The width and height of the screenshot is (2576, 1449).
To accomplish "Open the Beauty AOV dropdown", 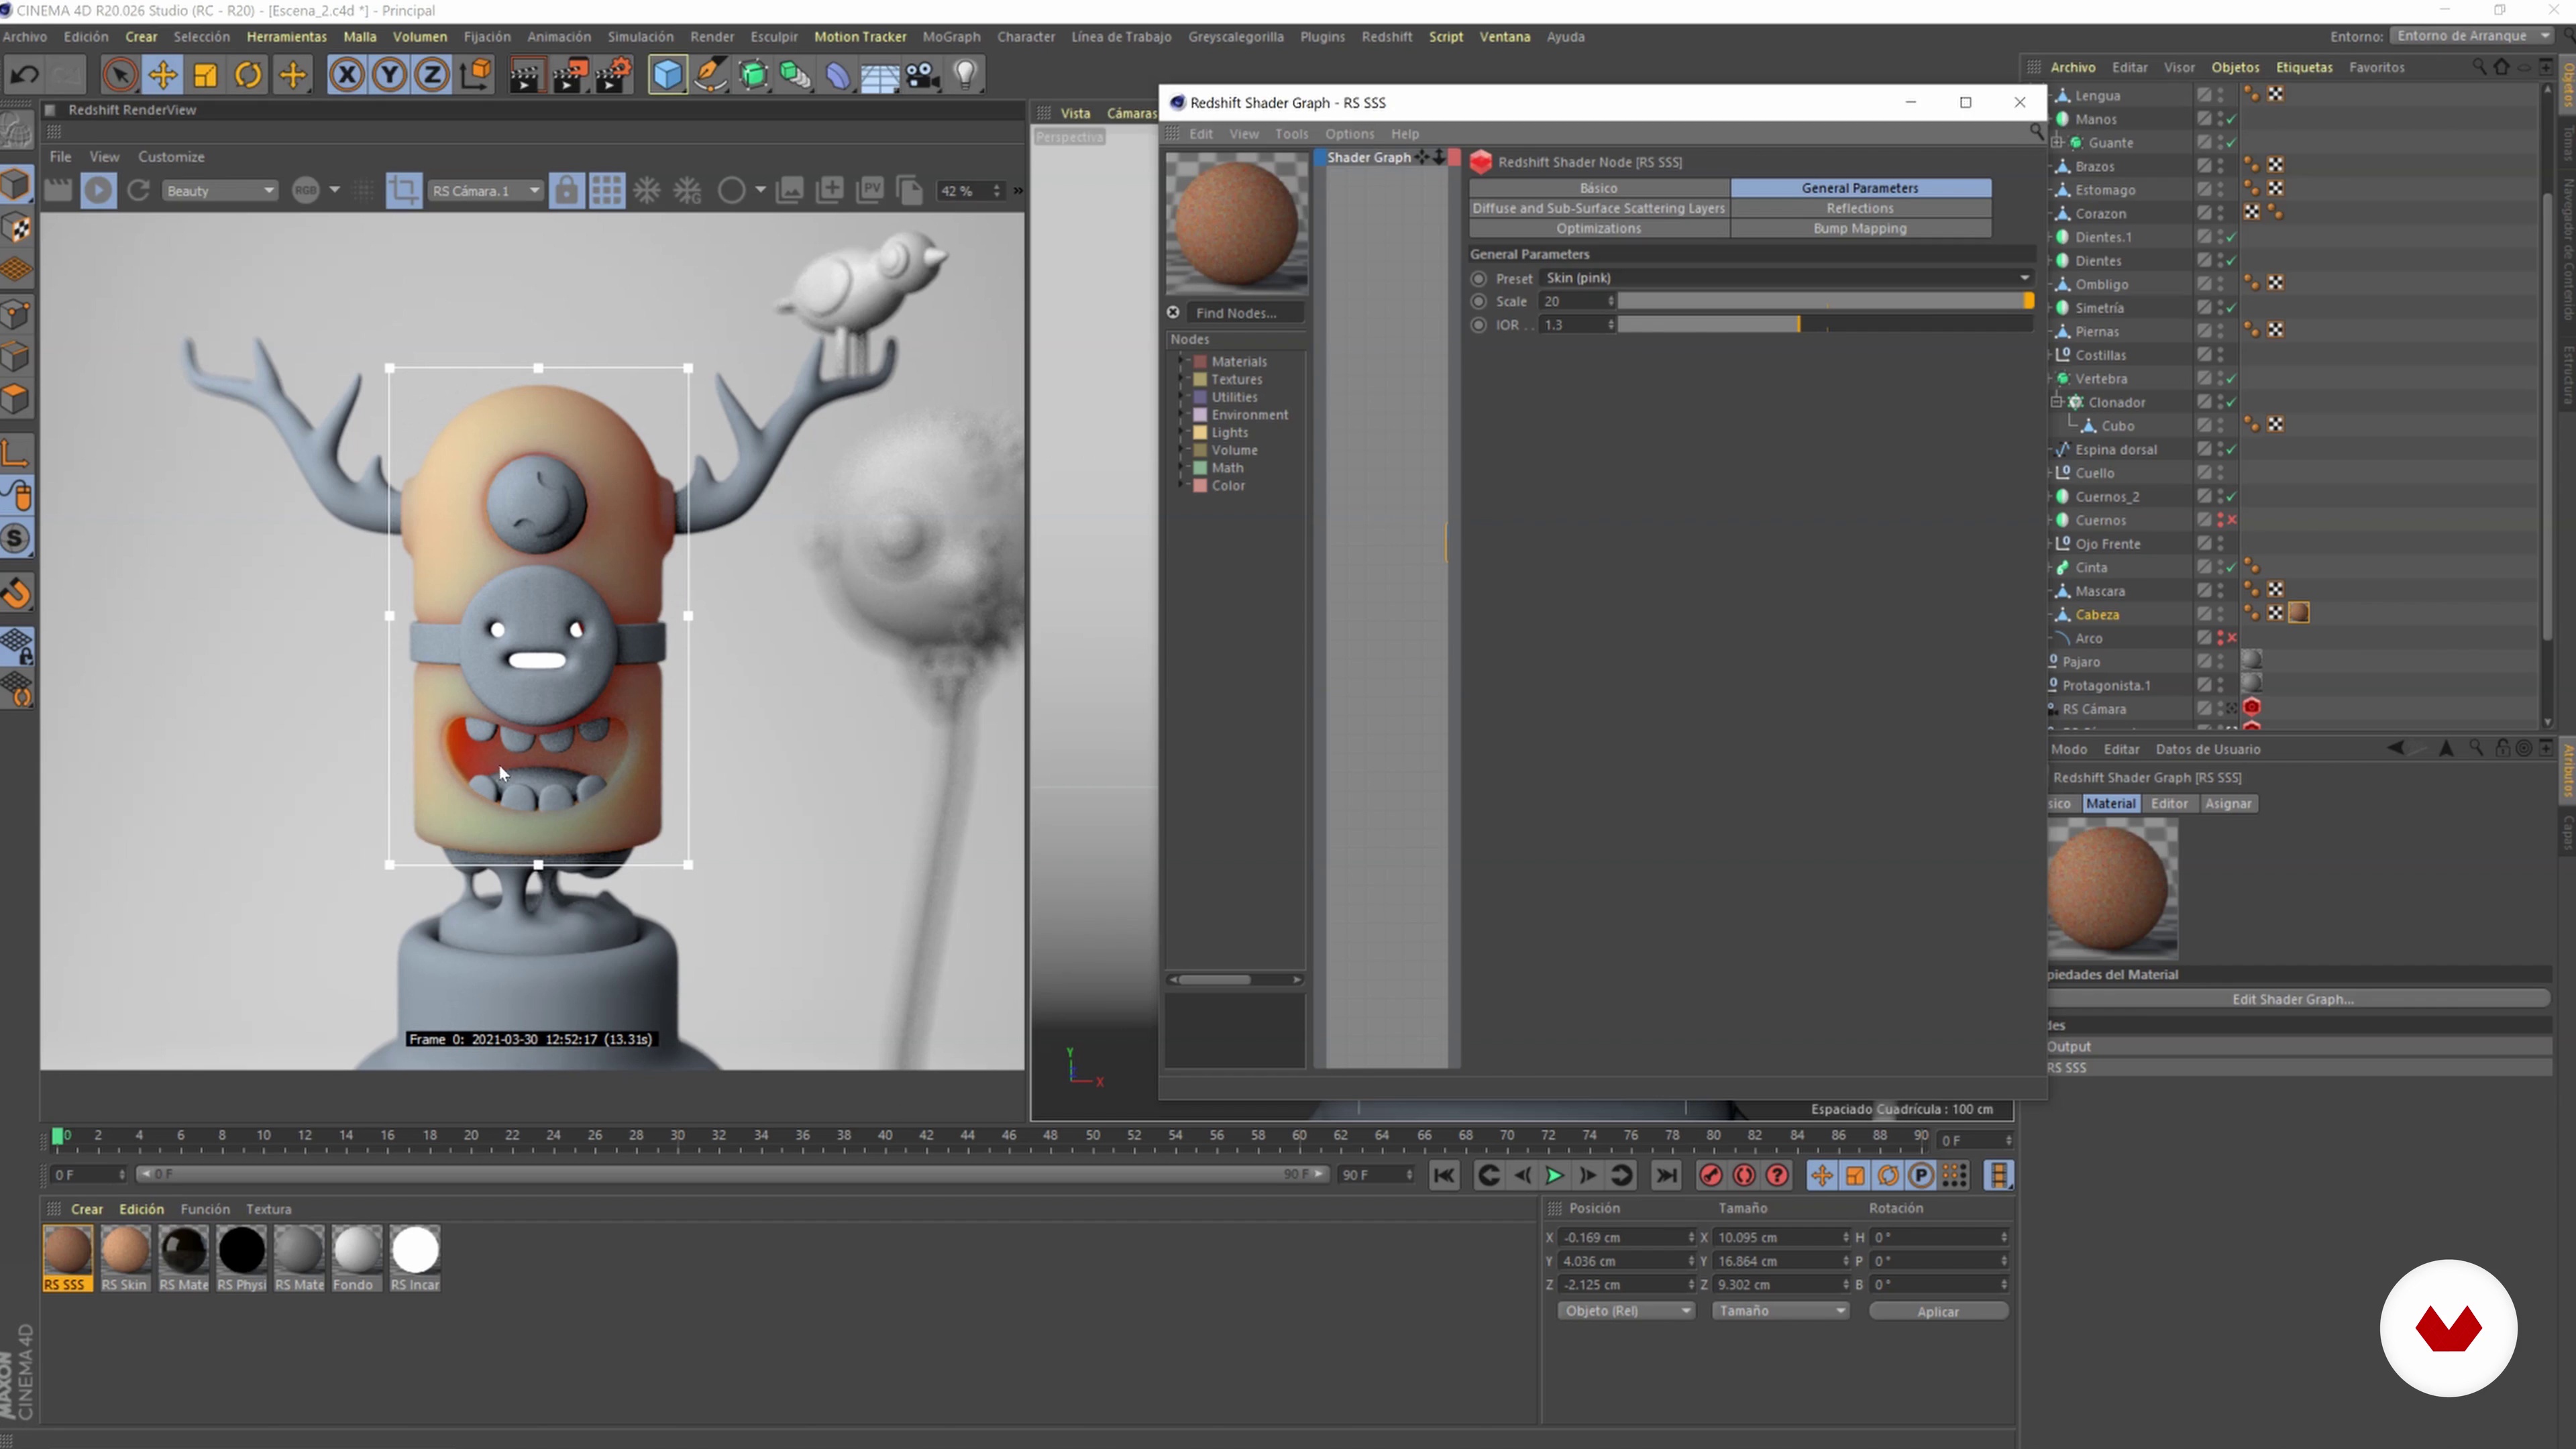I will (219, 190).
